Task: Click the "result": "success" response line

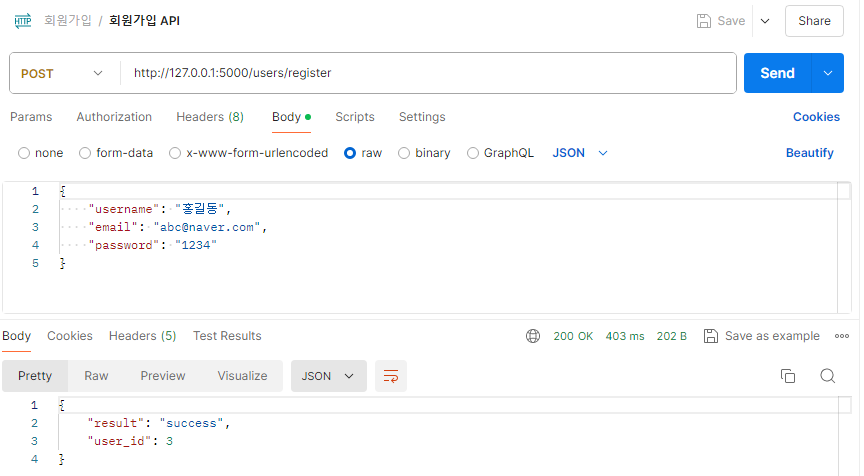Action: coord(159,423)
